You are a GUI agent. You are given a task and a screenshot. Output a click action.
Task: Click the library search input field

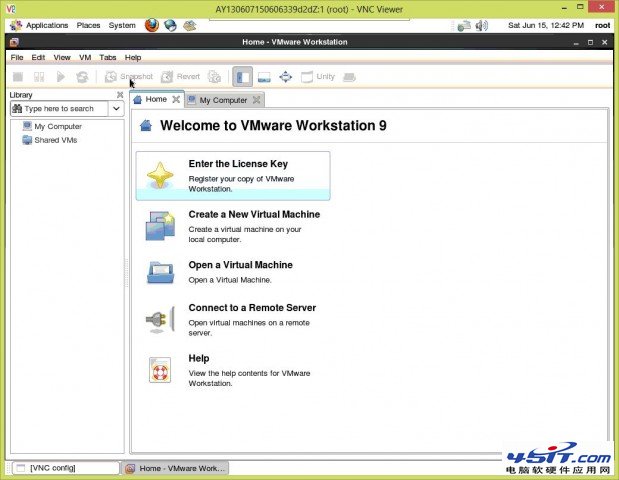(59, 109)
